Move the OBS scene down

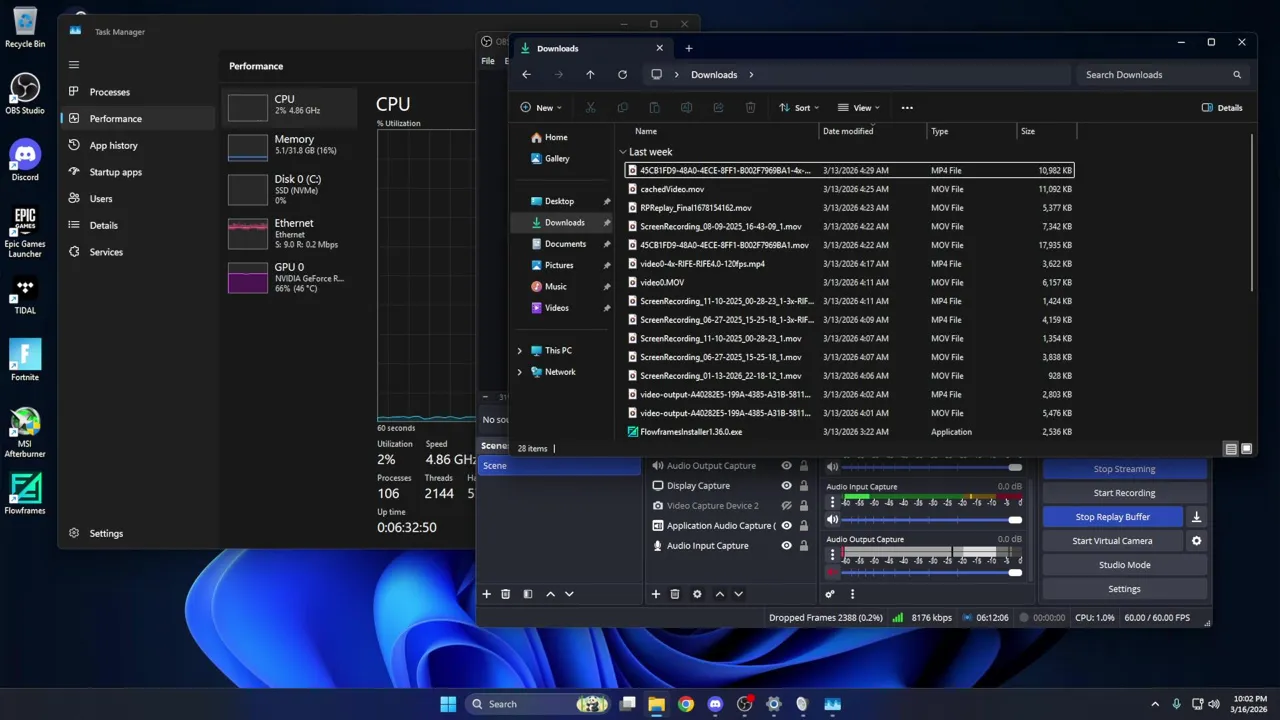pyautogui.click(x=569, y=594)
